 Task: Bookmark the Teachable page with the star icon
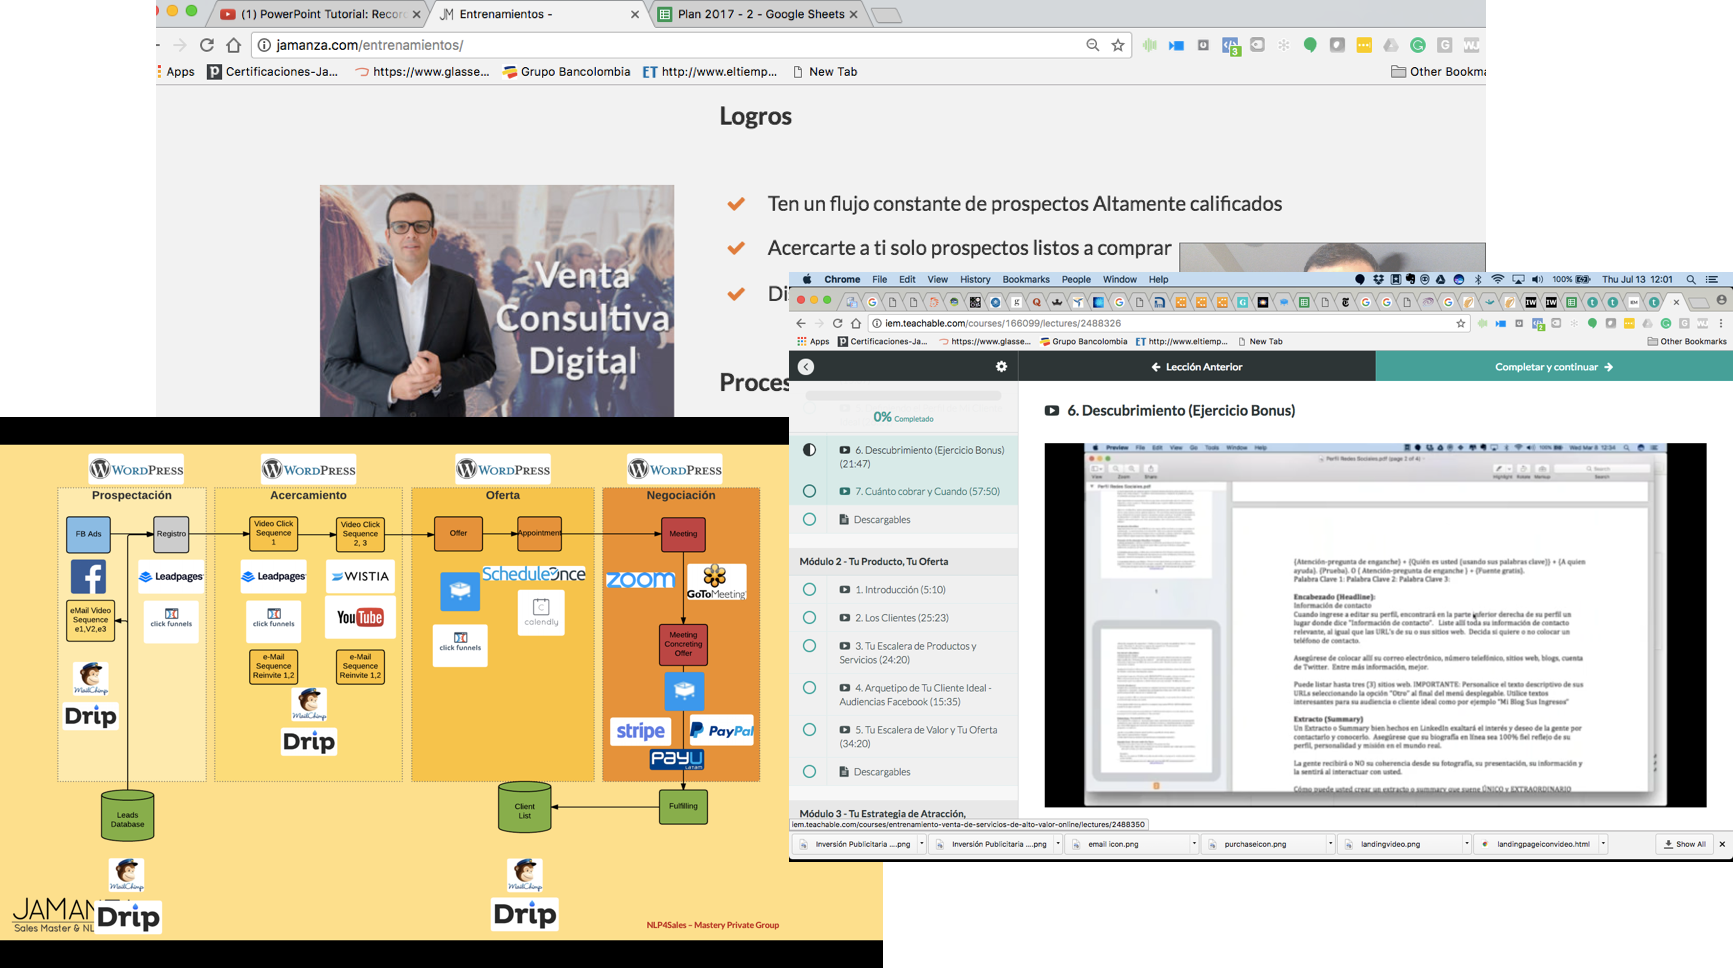click(x=1460, y=324)
